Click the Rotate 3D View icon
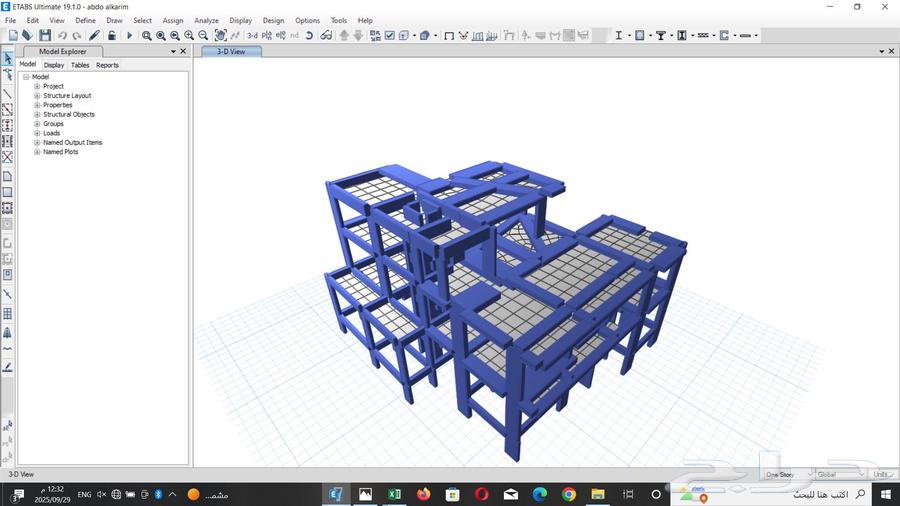The height and width of the screenshot is (506, 900). [x=309, y=35]
